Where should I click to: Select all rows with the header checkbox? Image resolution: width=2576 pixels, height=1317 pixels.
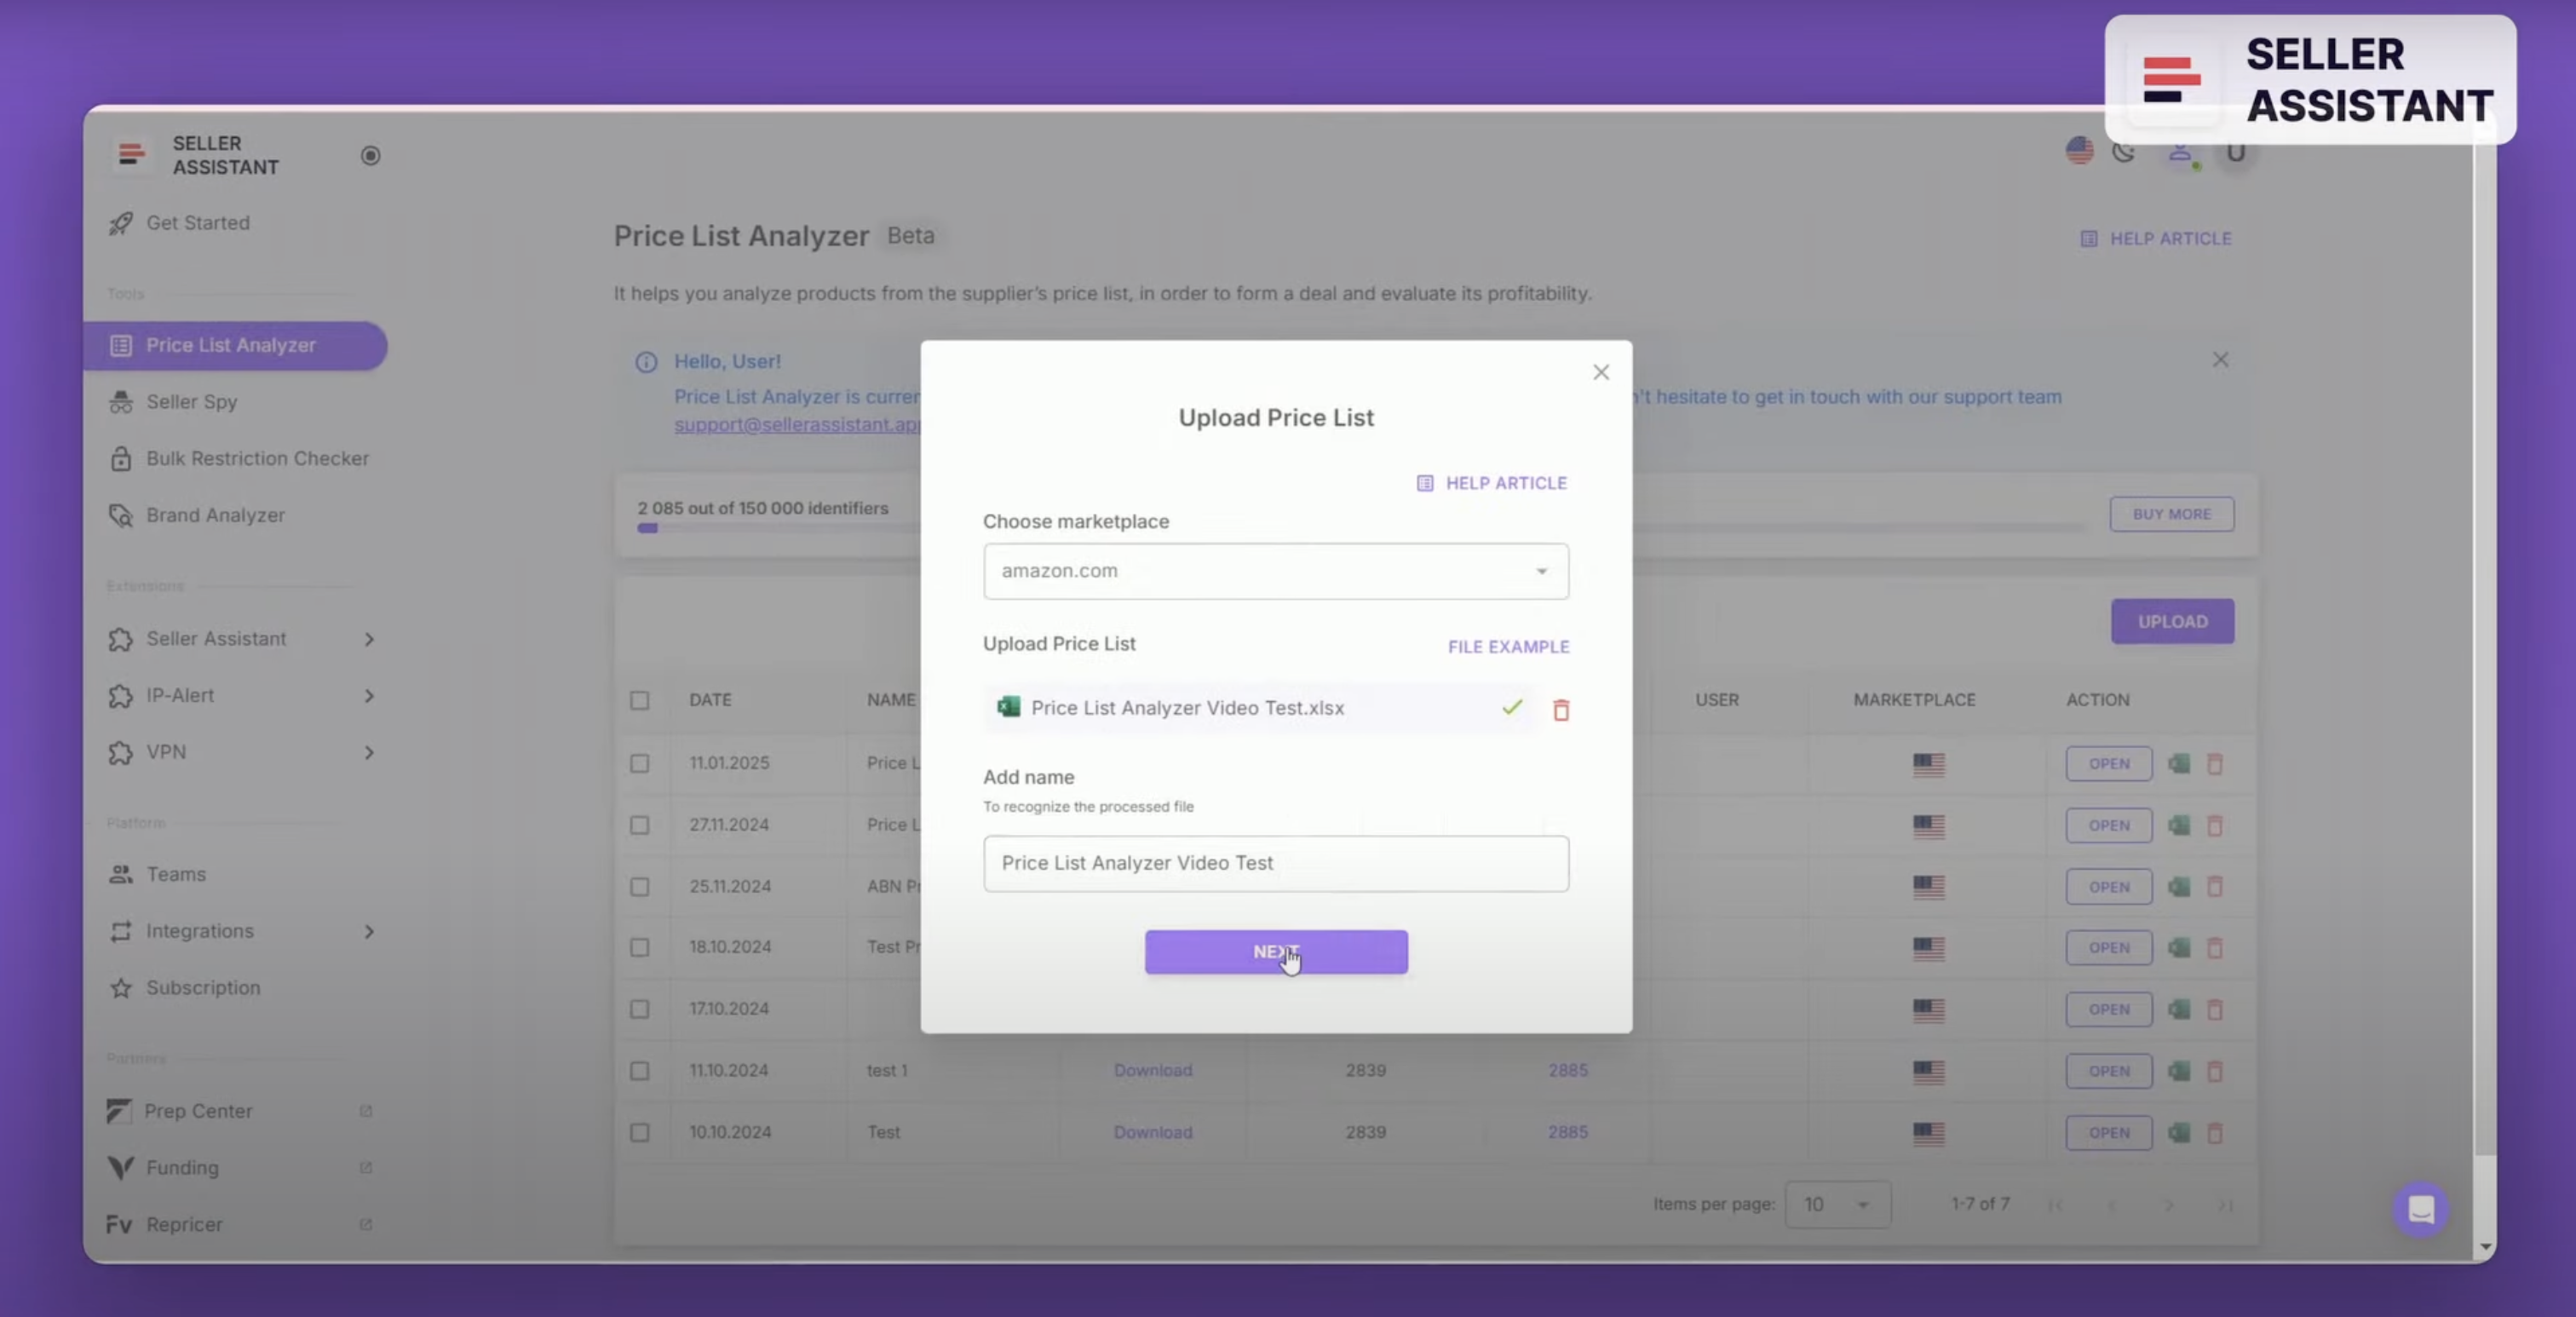point(640,701)
